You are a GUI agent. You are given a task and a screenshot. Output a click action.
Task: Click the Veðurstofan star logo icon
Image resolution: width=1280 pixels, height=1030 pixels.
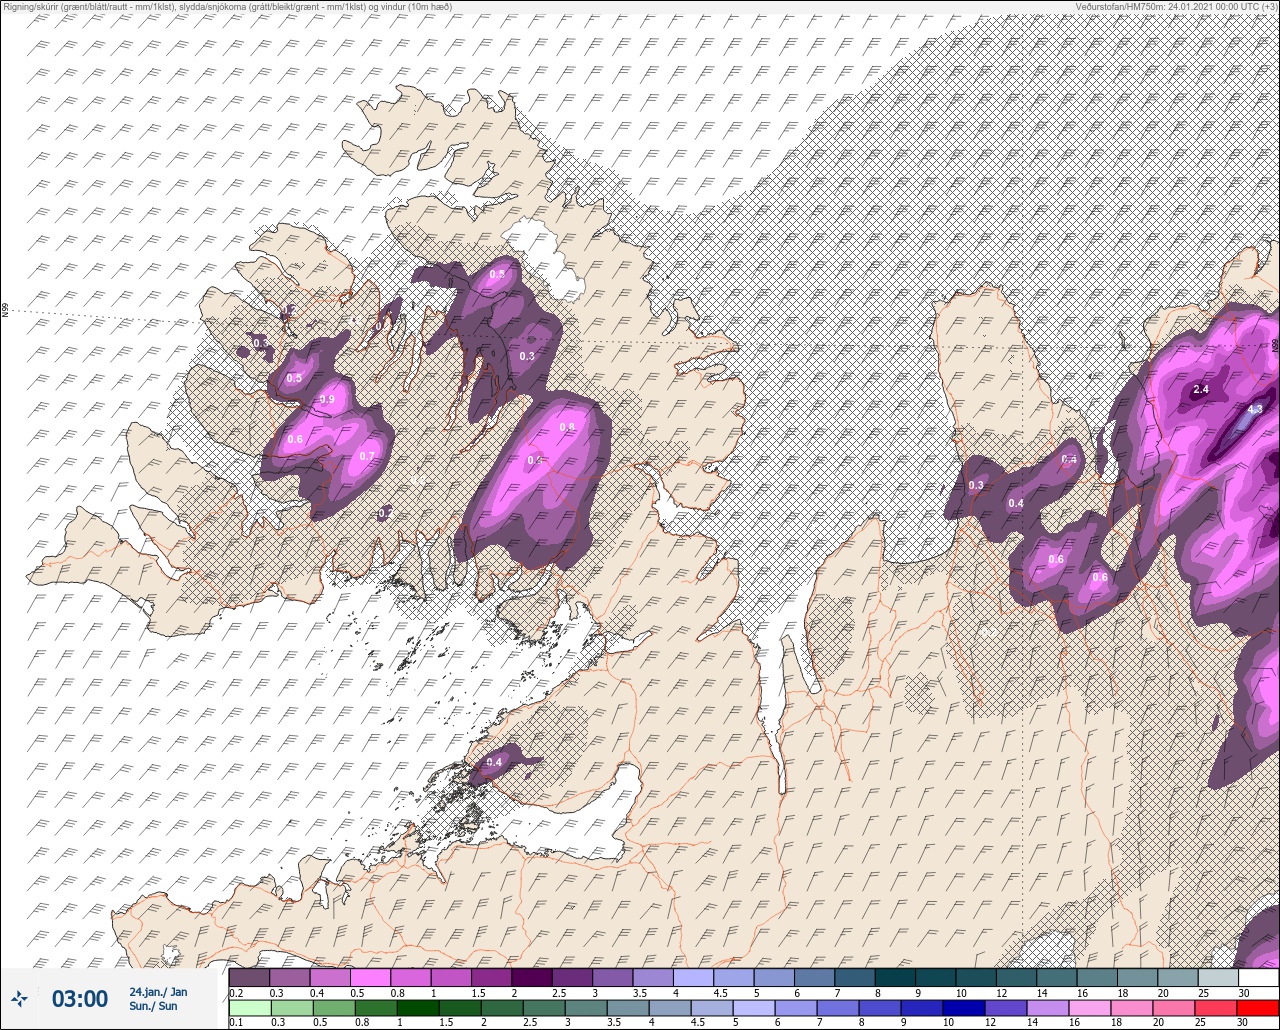coord(20,998)
